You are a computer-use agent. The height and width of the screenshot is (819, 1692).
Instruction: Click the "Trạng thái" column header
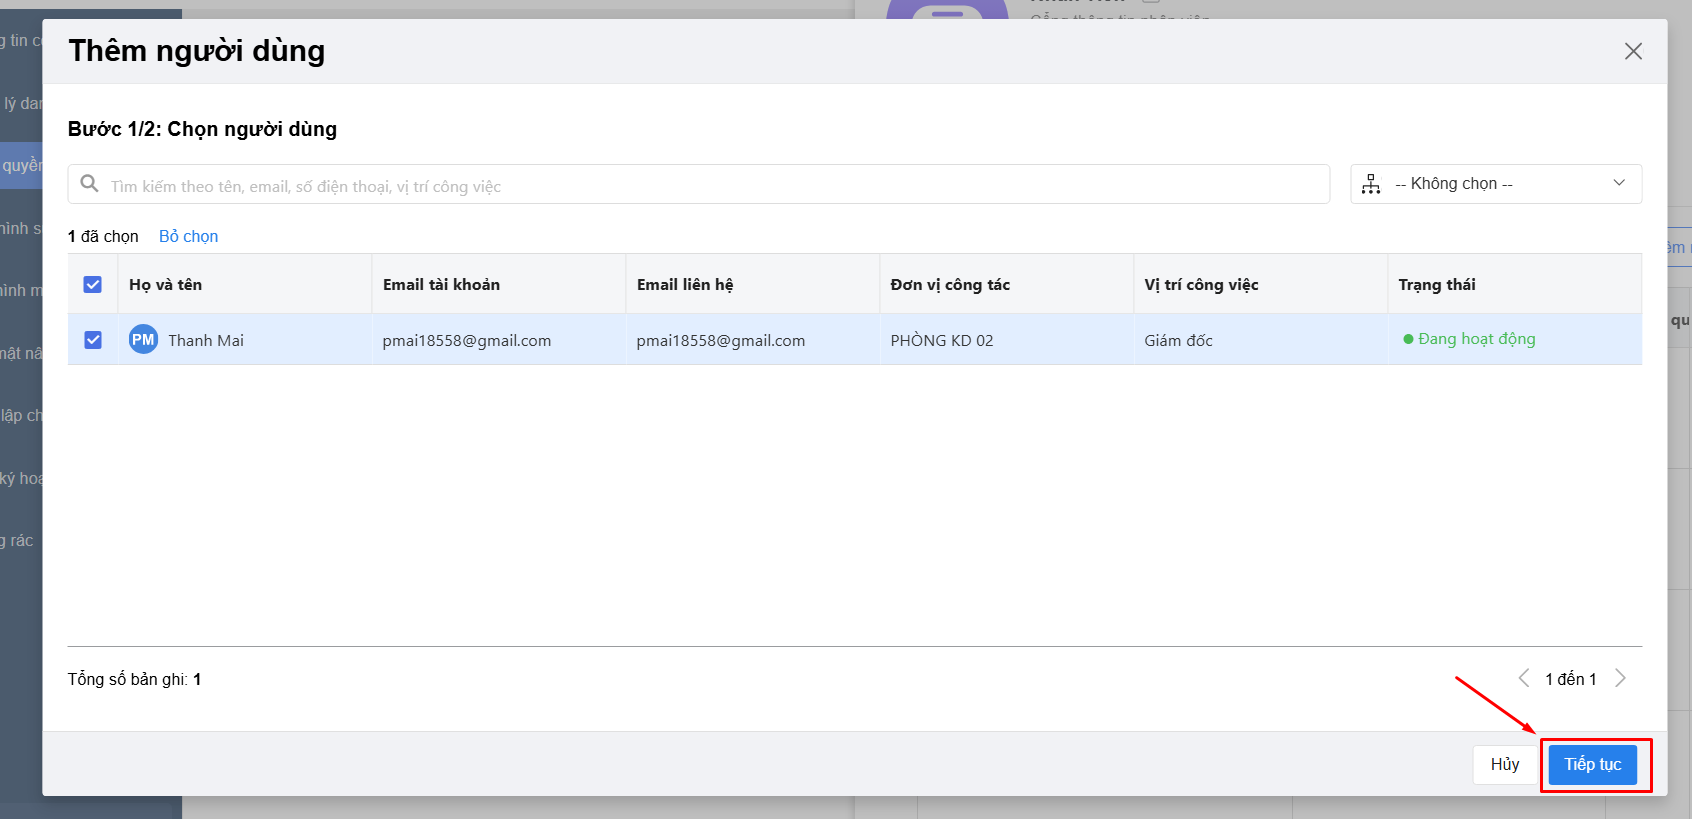click(1437, 285)
